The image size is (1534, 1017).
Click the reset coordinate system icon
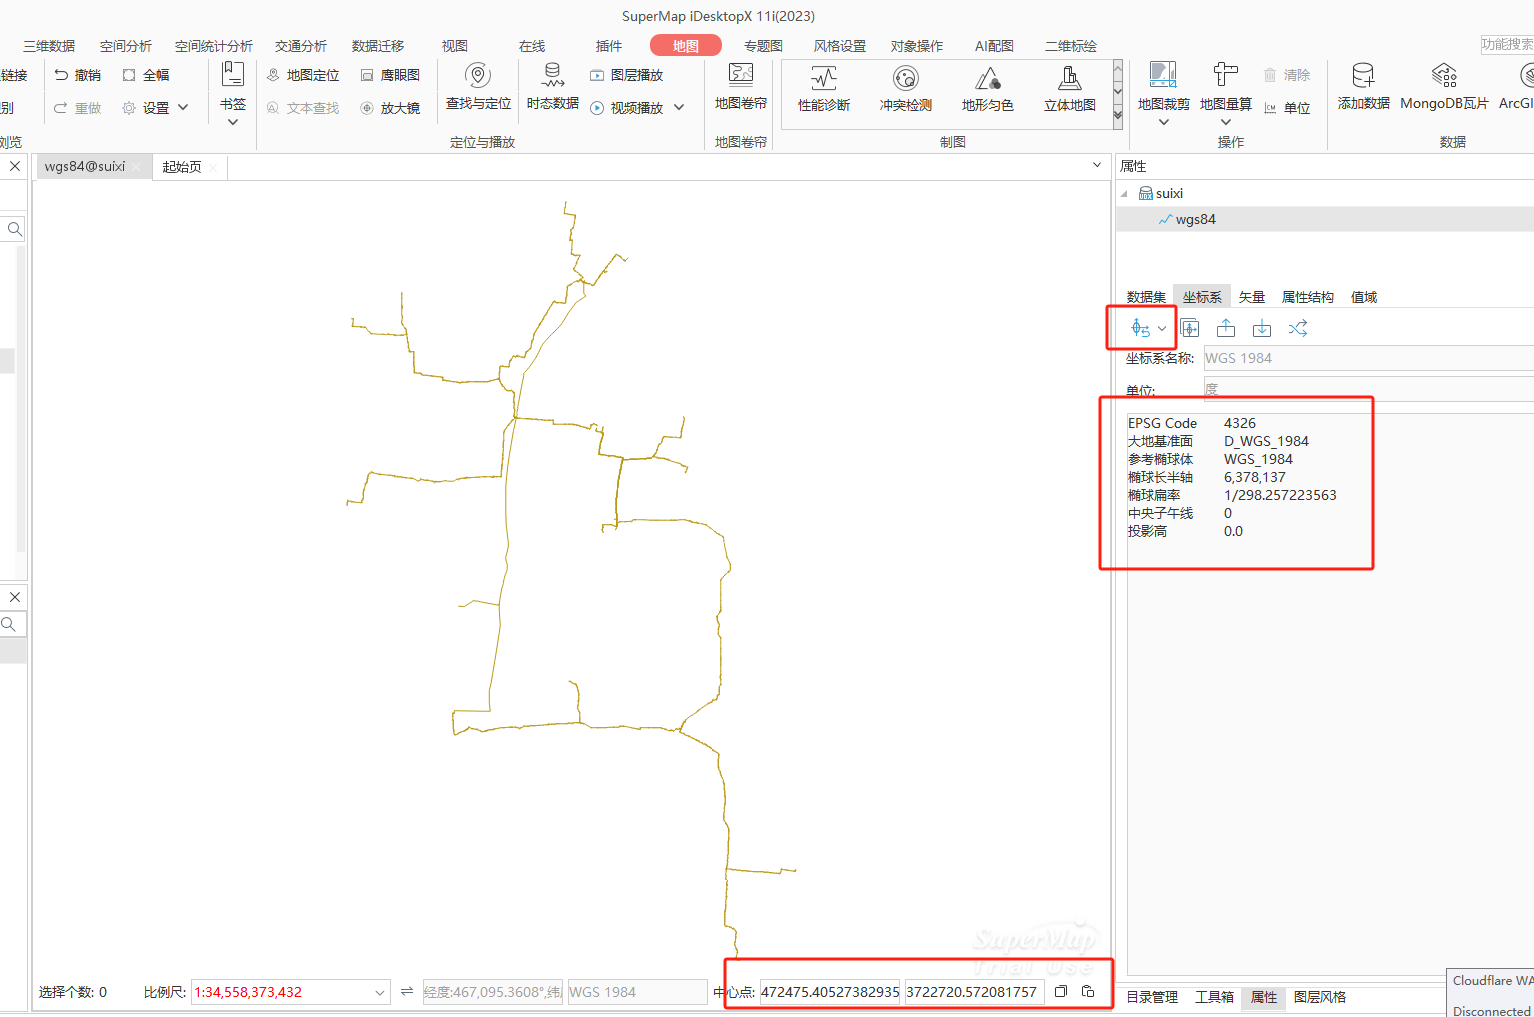(1140, 328)
